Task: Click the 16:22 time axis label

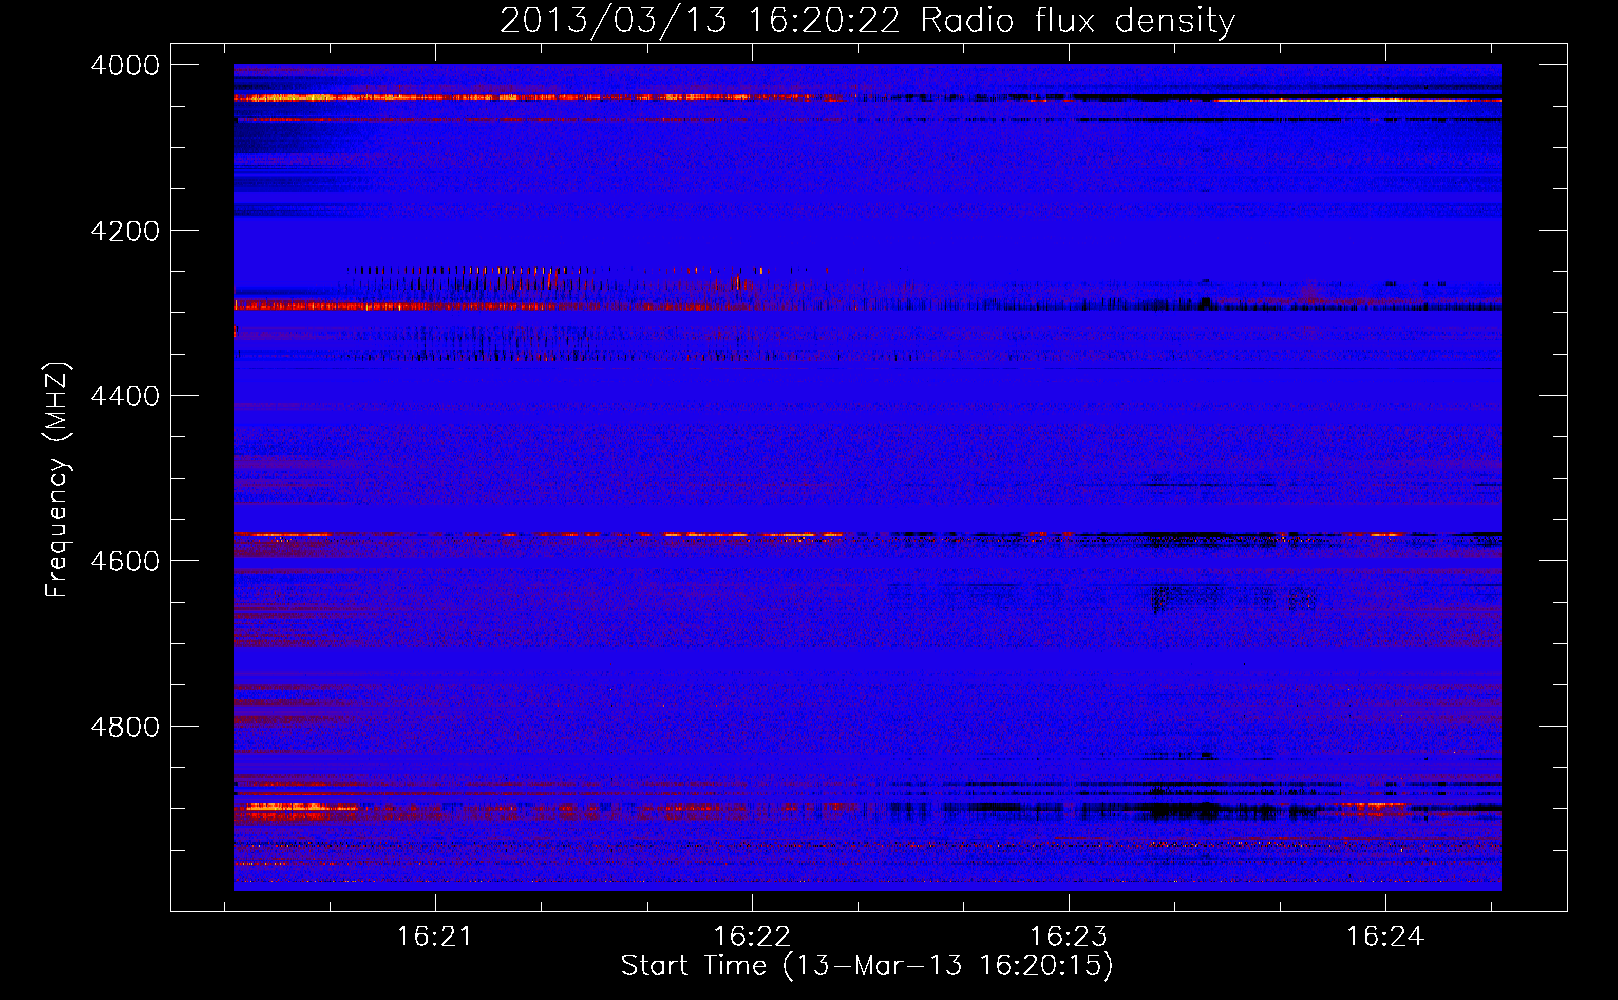Action: [751, 937]
